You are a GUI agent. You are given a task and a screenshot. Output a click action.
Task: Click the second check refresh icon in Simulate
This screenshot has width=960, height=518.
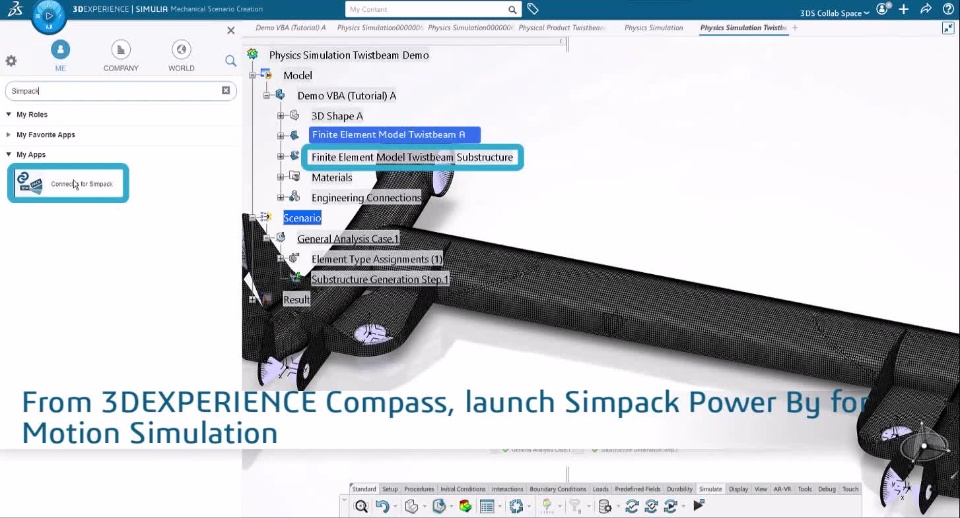pos(651,506)
